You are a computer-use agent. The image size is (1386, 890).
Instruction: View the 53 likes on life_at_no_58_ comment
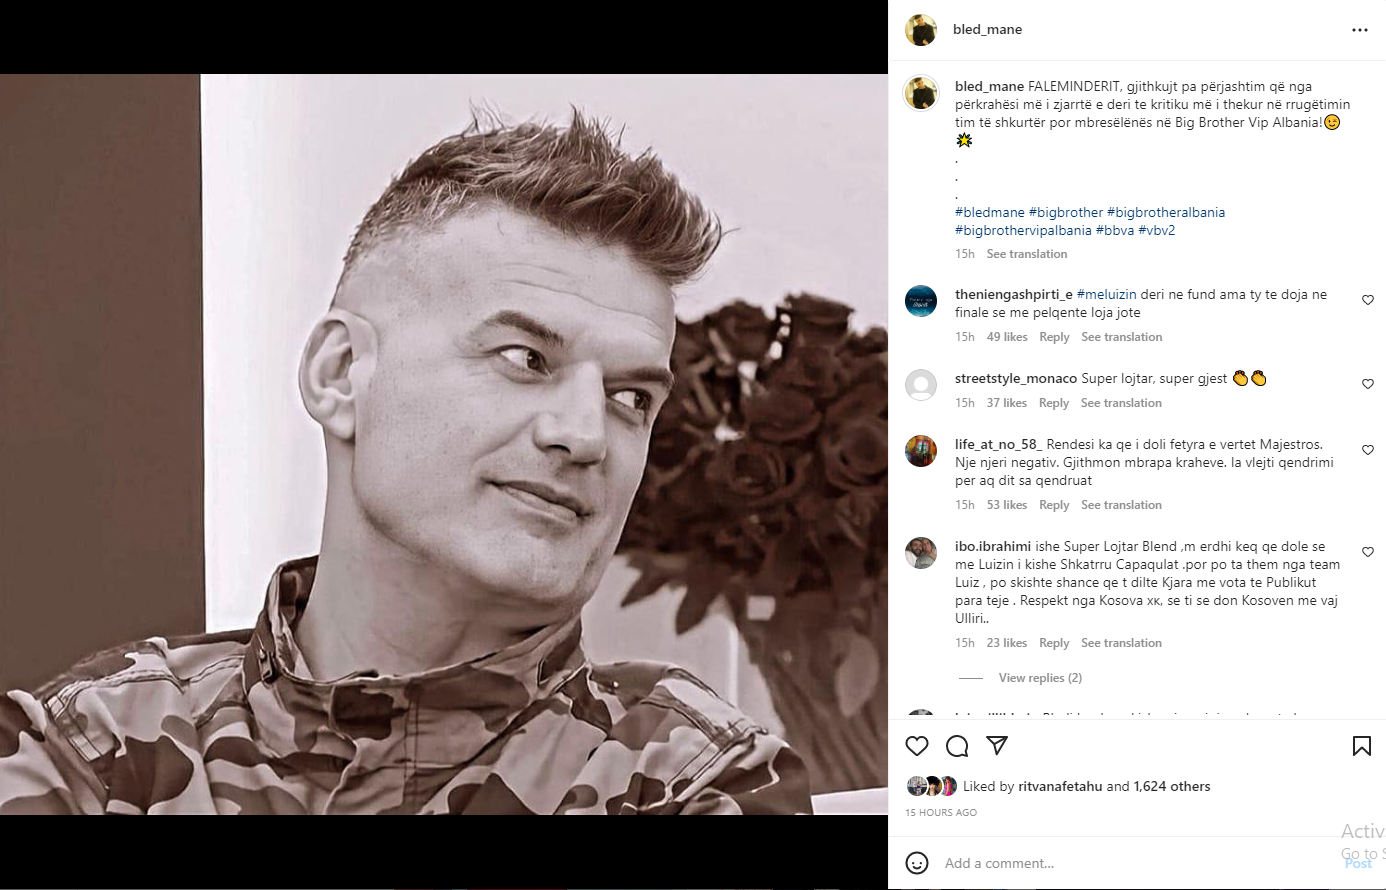pyautogui.click(x=1007, y=505)
